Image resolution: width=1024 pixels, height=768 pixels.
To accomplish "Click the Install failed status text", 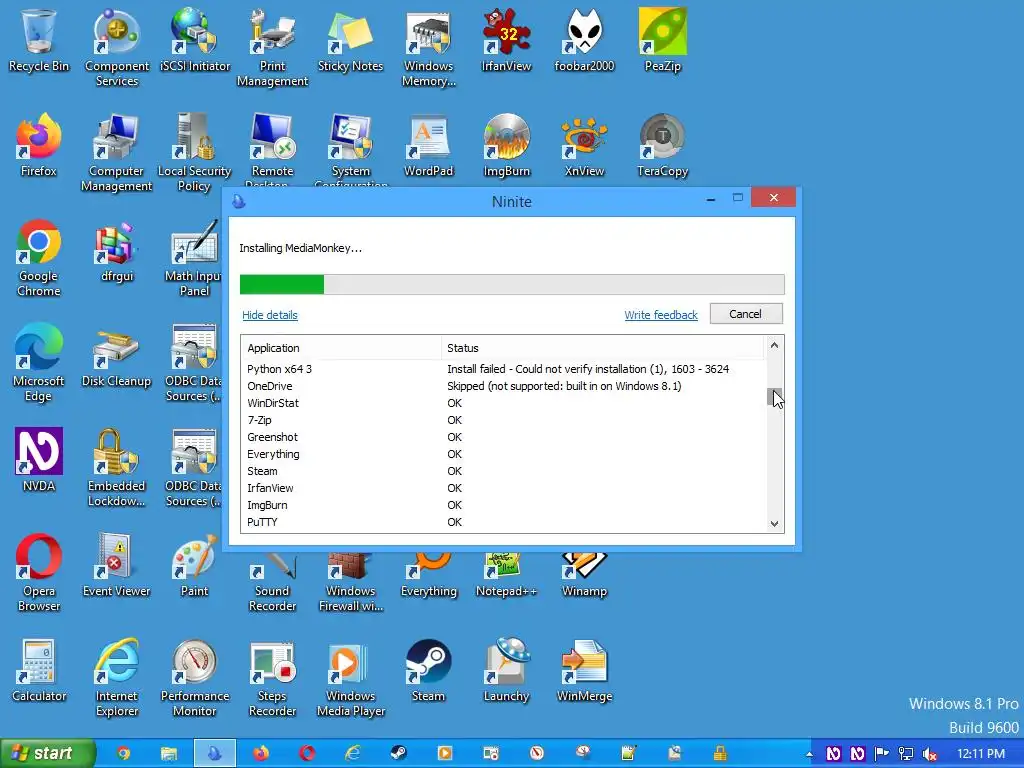I will (x=588, y=369).
